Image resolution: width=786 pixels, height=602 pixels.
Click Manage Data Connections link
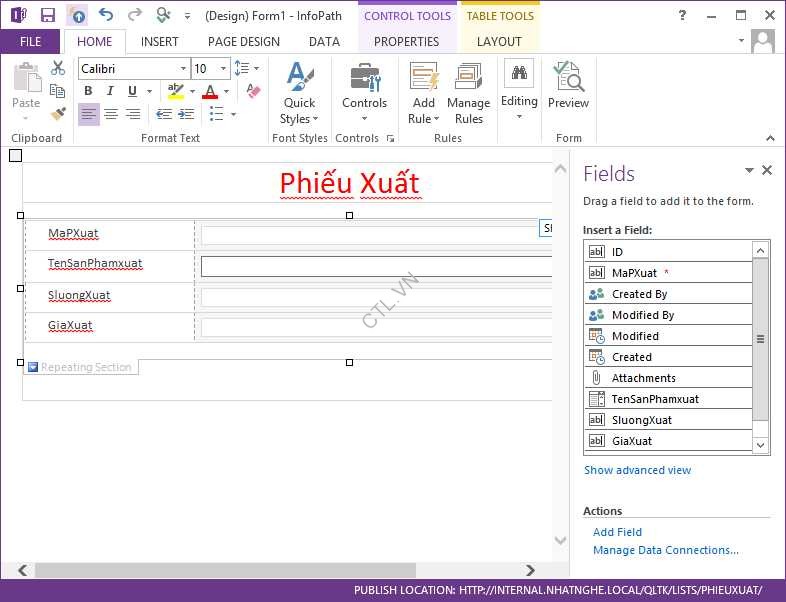click(665, 550)
